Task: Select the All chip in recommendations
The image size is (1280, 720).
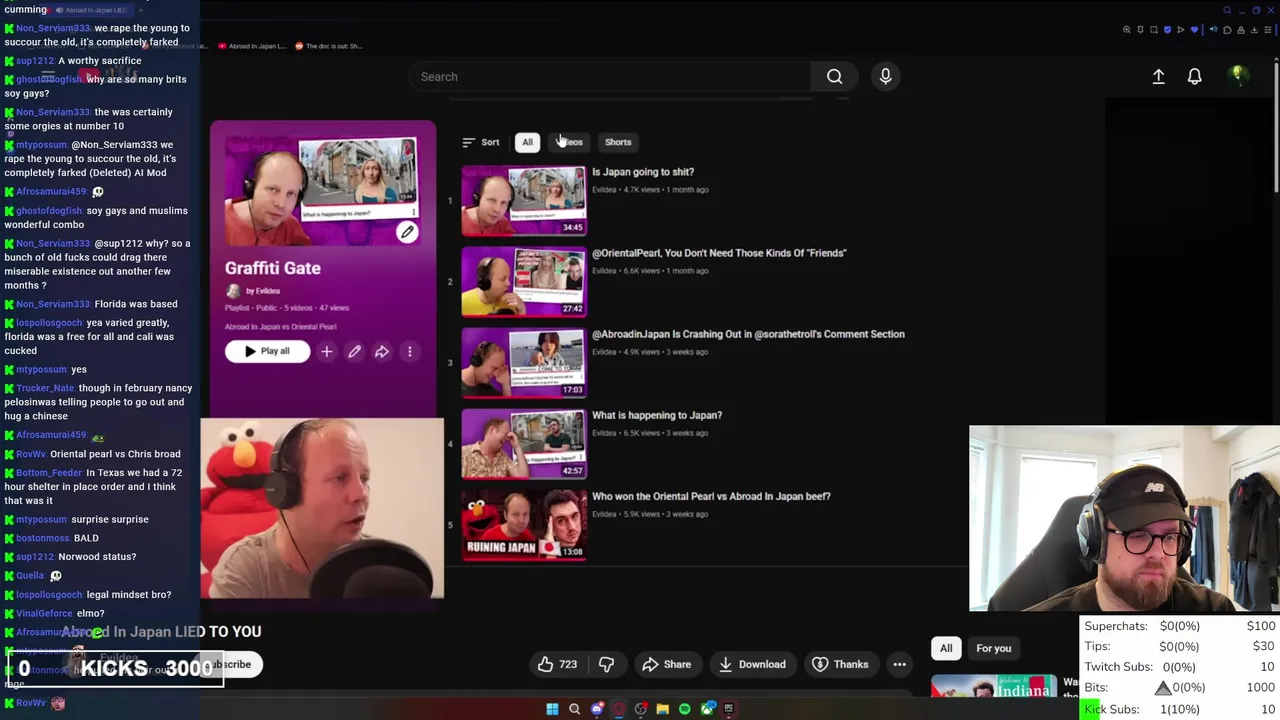Action: (946, 648)
